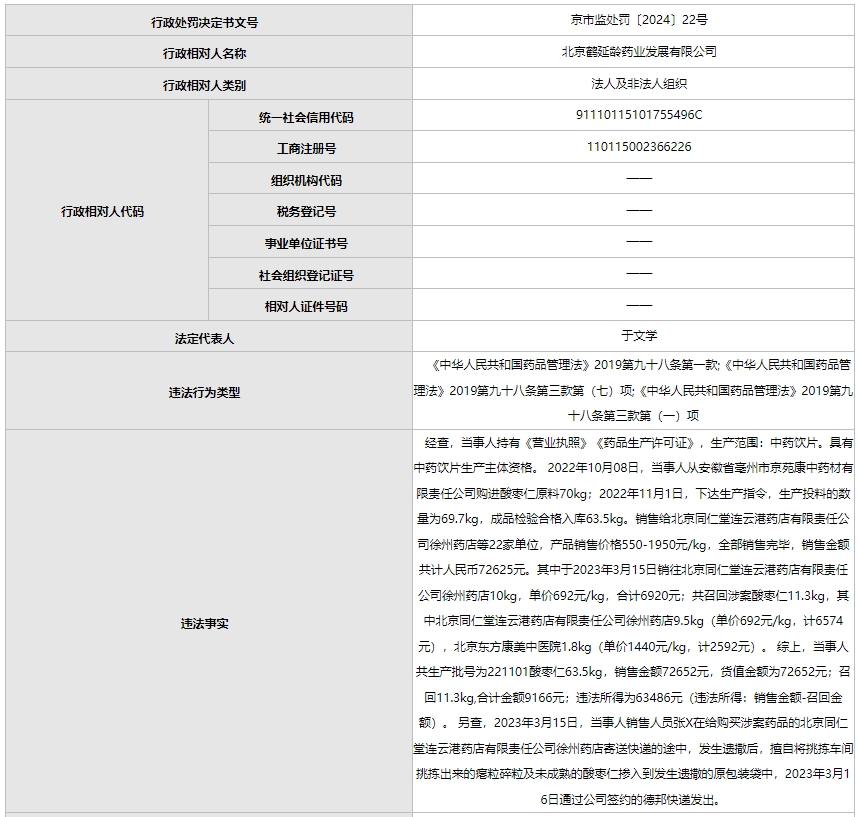This screenshot has height=817, width=859.
Task: Click the dash value beside "组织机构代码"
Action: [x=639, y=178]
